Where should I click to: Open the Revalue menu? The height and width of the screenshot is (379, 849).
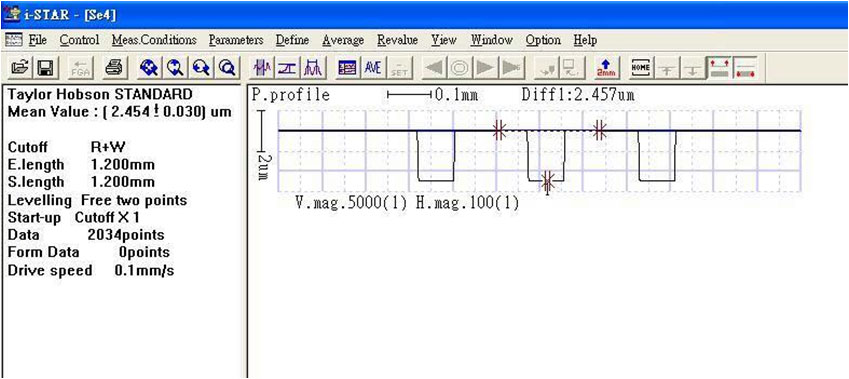point(397,40)
